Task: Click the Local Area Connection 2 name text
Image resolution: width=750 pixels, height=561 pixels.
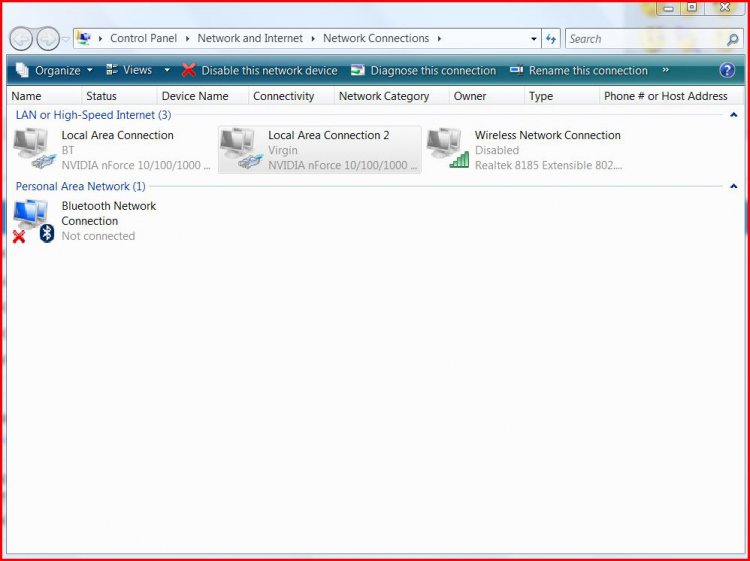Action: pyautogui.click(x=329, y=135)
